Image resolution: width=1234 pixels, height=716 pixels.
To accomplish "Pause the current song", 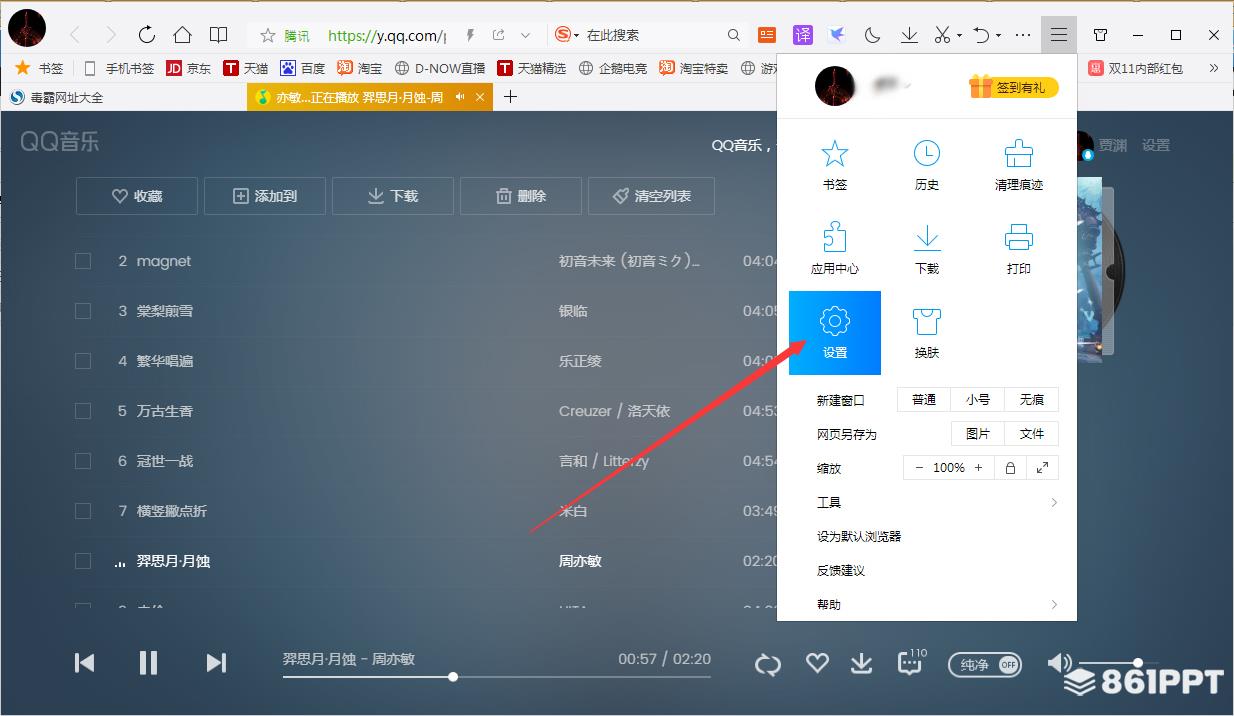I will pyautogui.click(x=148, y=662).
